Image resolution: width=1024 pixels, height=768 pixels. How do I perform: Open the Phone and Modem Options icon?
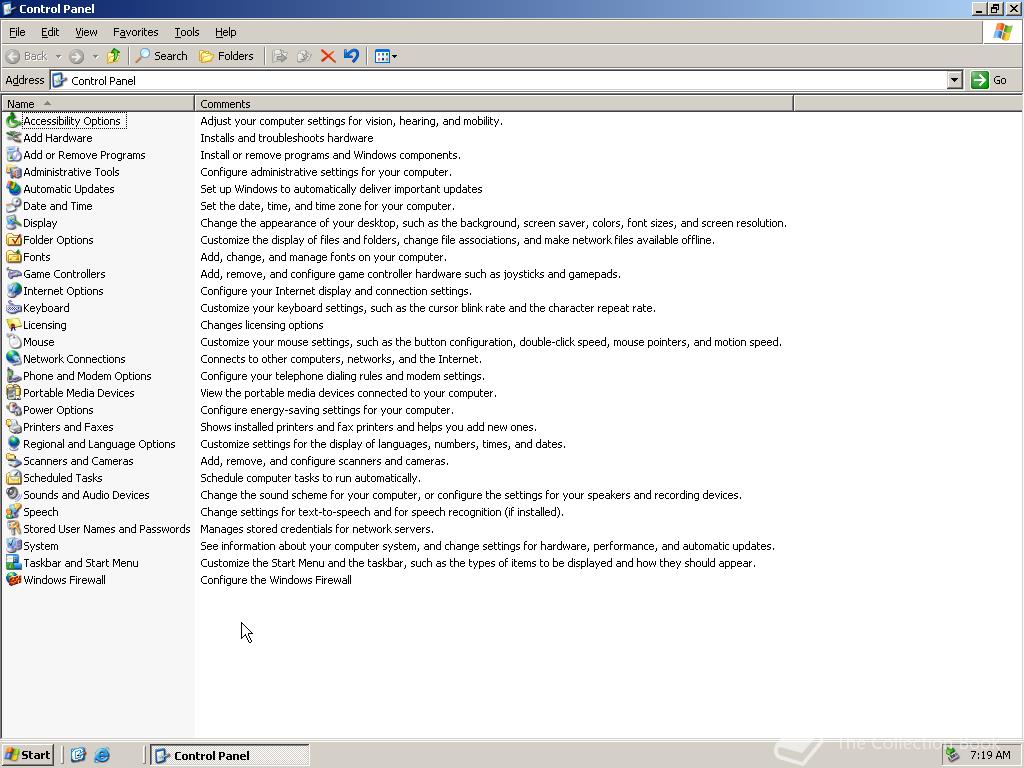(13, 376)
